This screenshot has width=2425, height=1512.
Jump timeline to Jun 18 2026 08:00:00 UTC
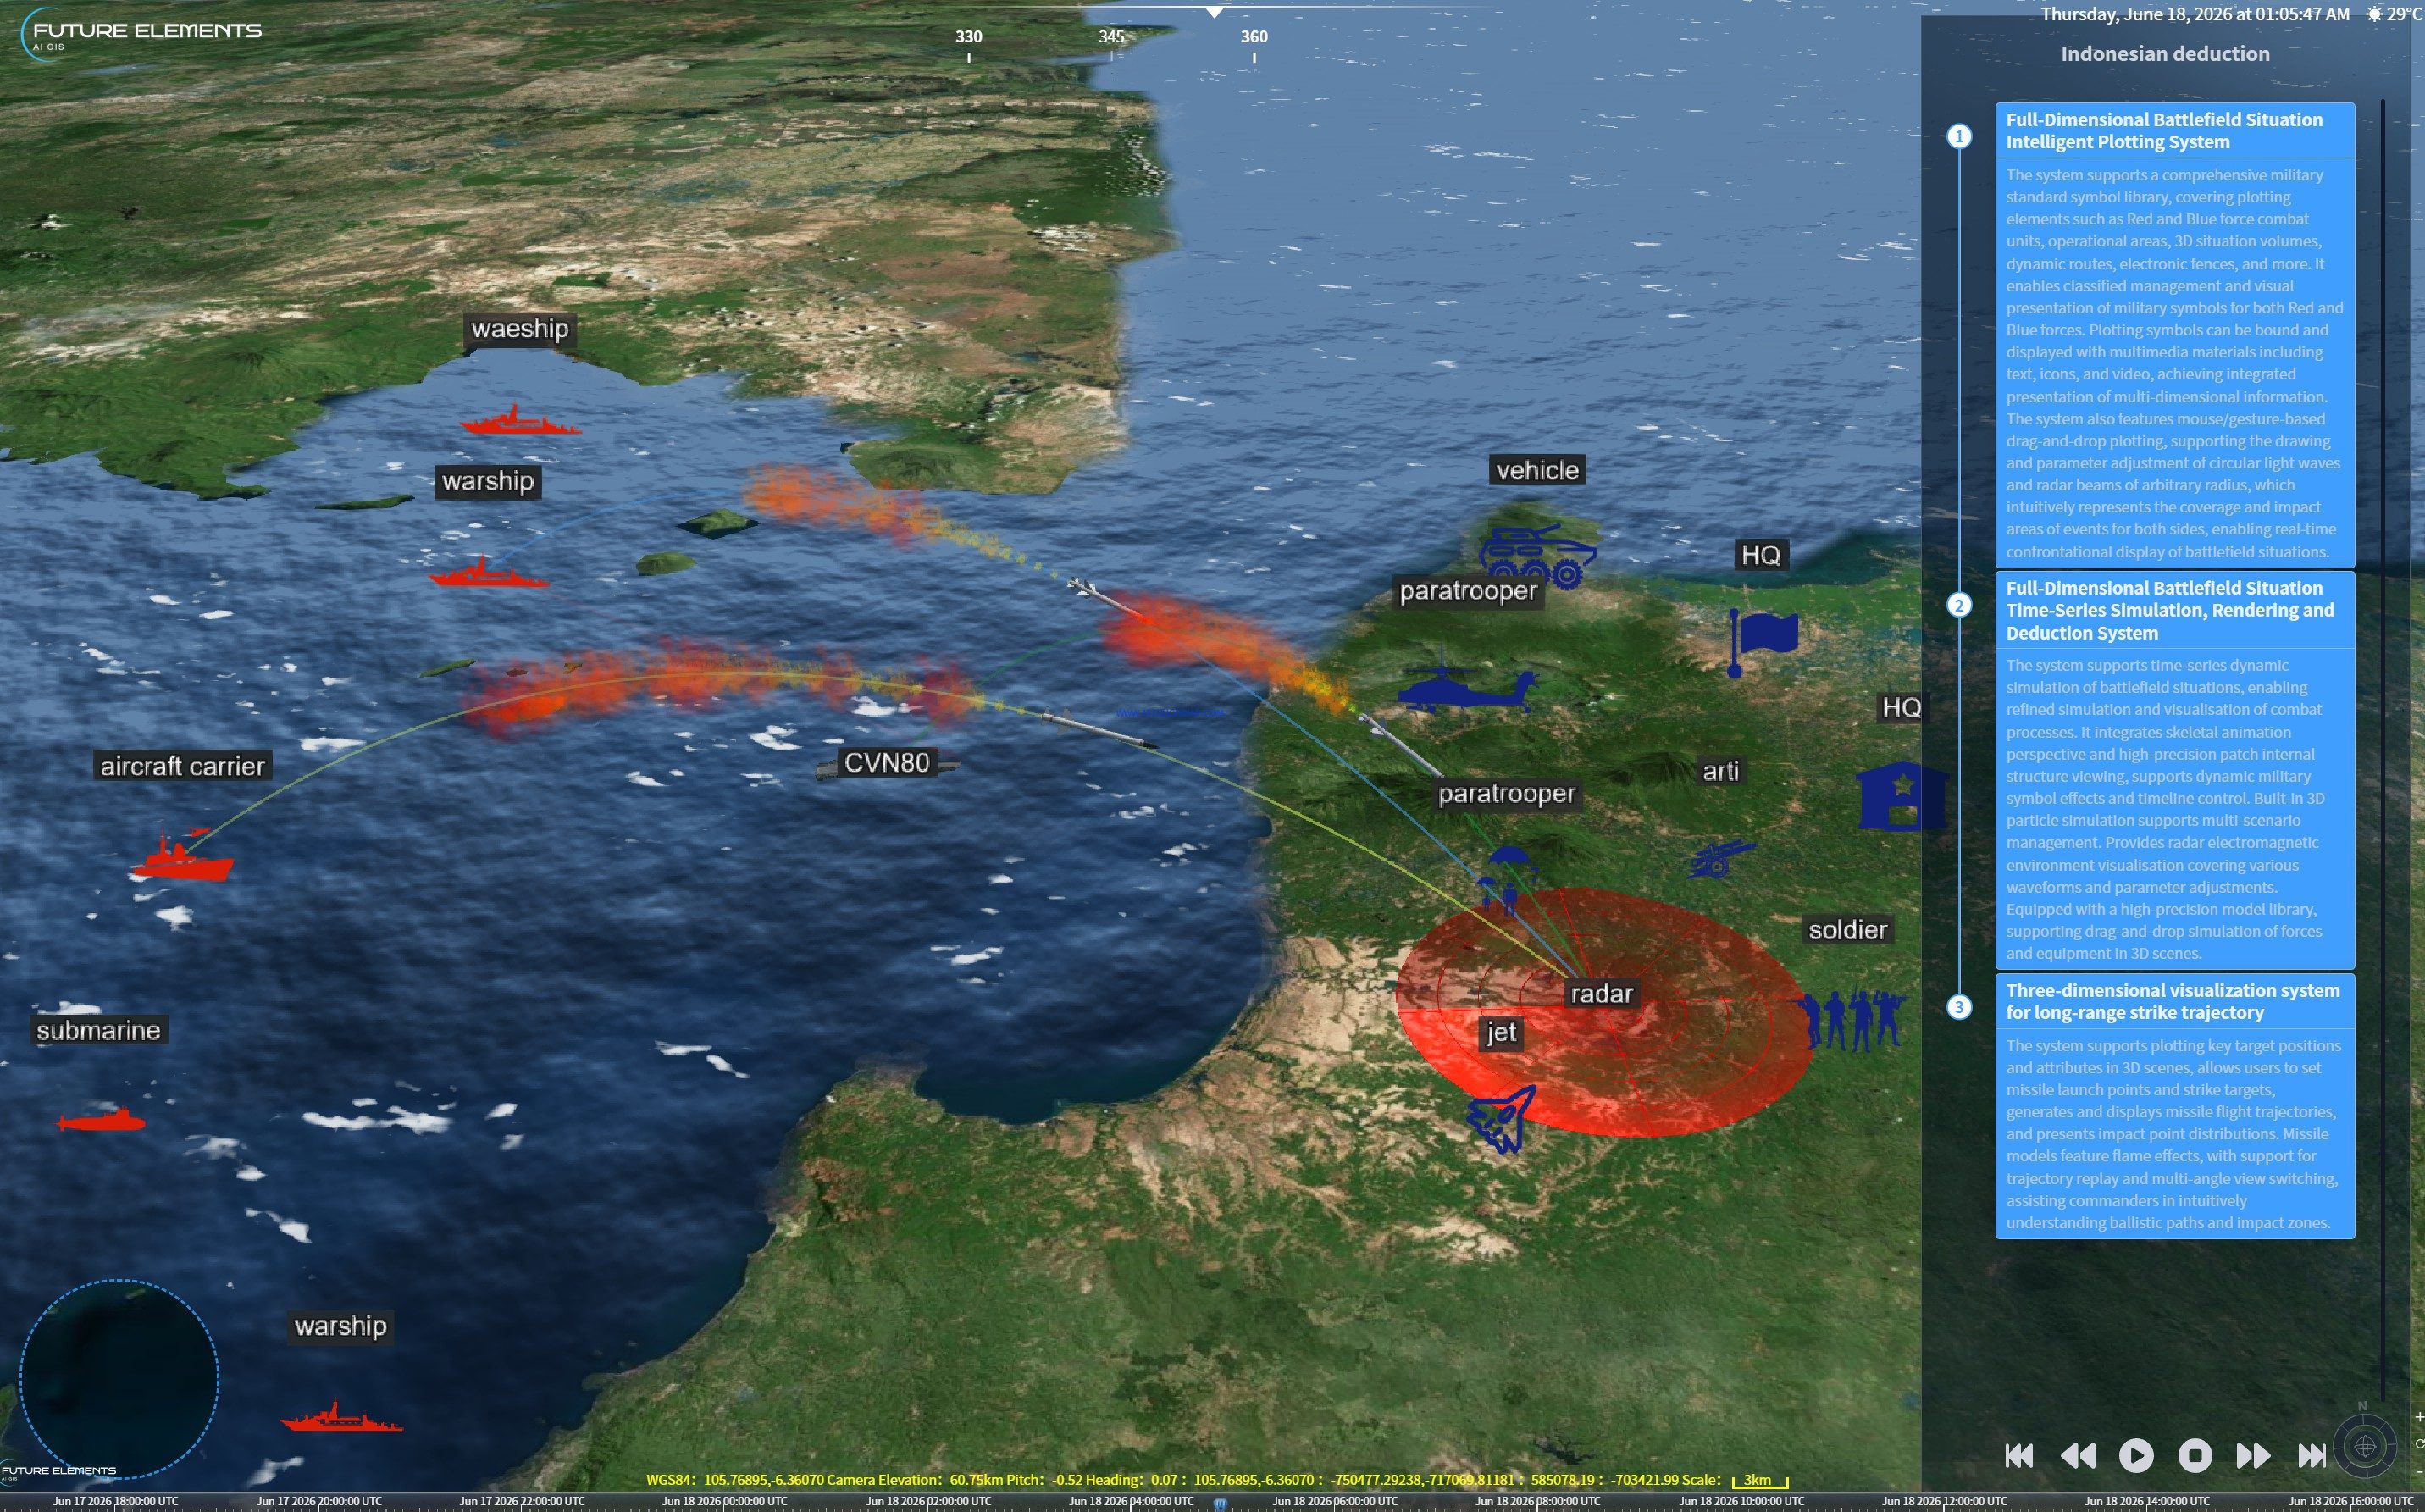tap(1538, 1501)
